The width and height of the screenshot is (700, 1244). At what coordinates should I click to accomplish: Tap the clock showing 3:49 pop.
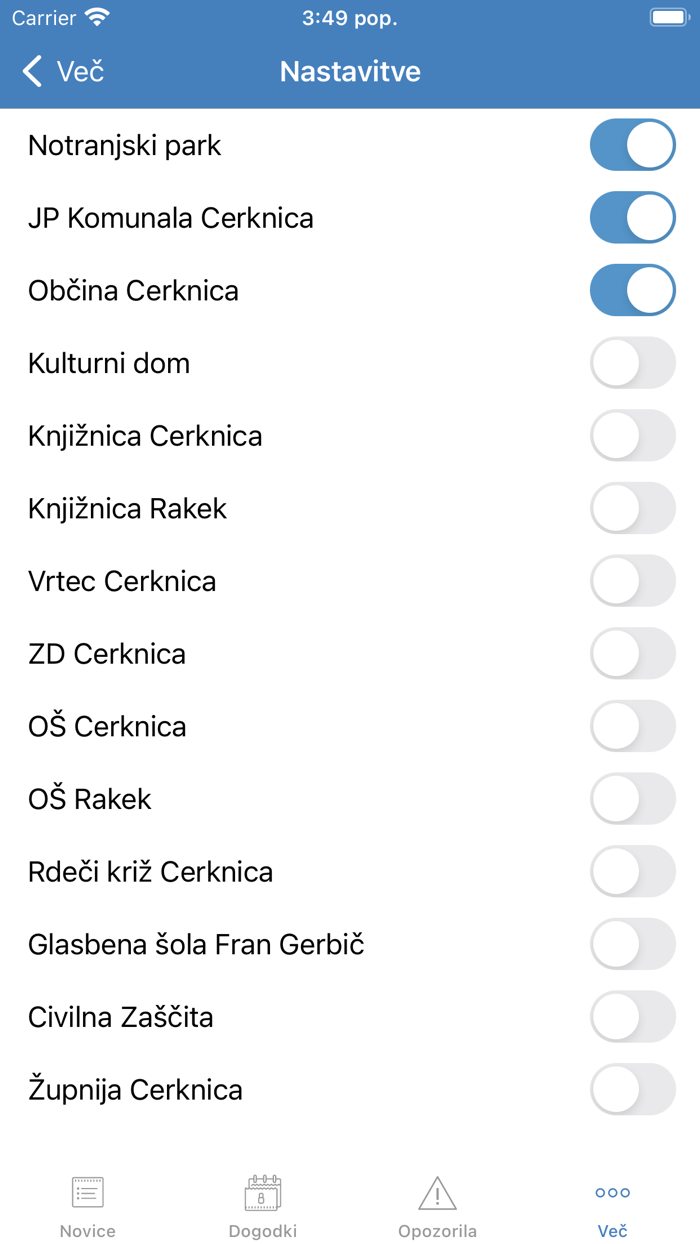tap(349, 17)
